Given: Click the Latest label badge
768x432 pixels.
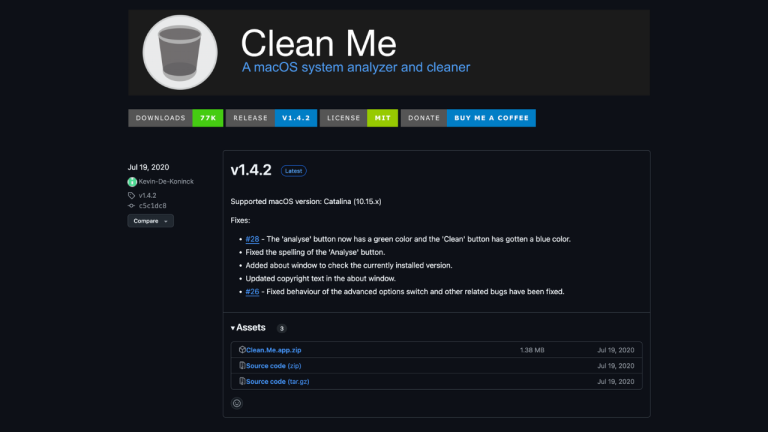Looking at the screenshot, I should point(293,171).
